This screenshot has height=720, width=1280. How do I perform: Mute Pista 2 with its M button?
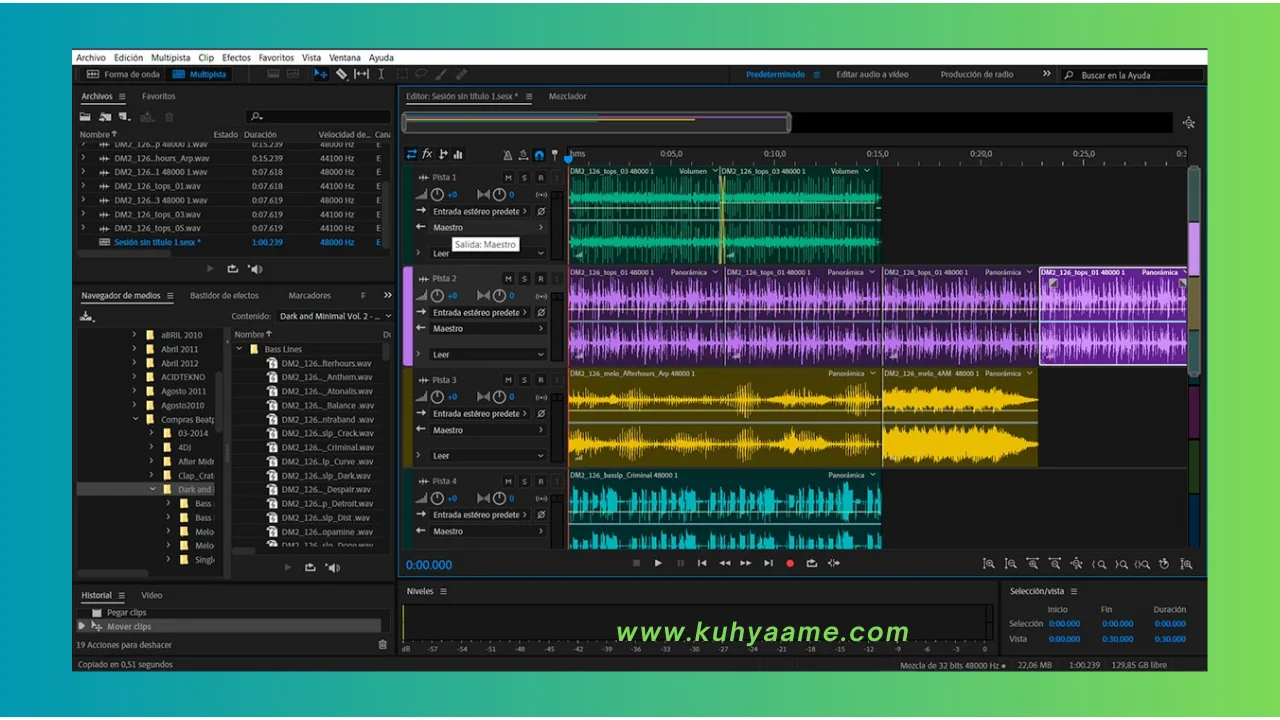coord(508,278)
